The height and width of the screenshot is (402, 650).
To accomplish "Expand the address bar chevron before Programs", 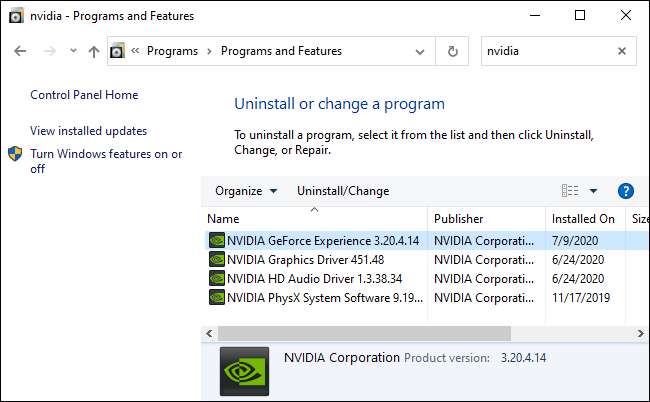I will (135, 51).
